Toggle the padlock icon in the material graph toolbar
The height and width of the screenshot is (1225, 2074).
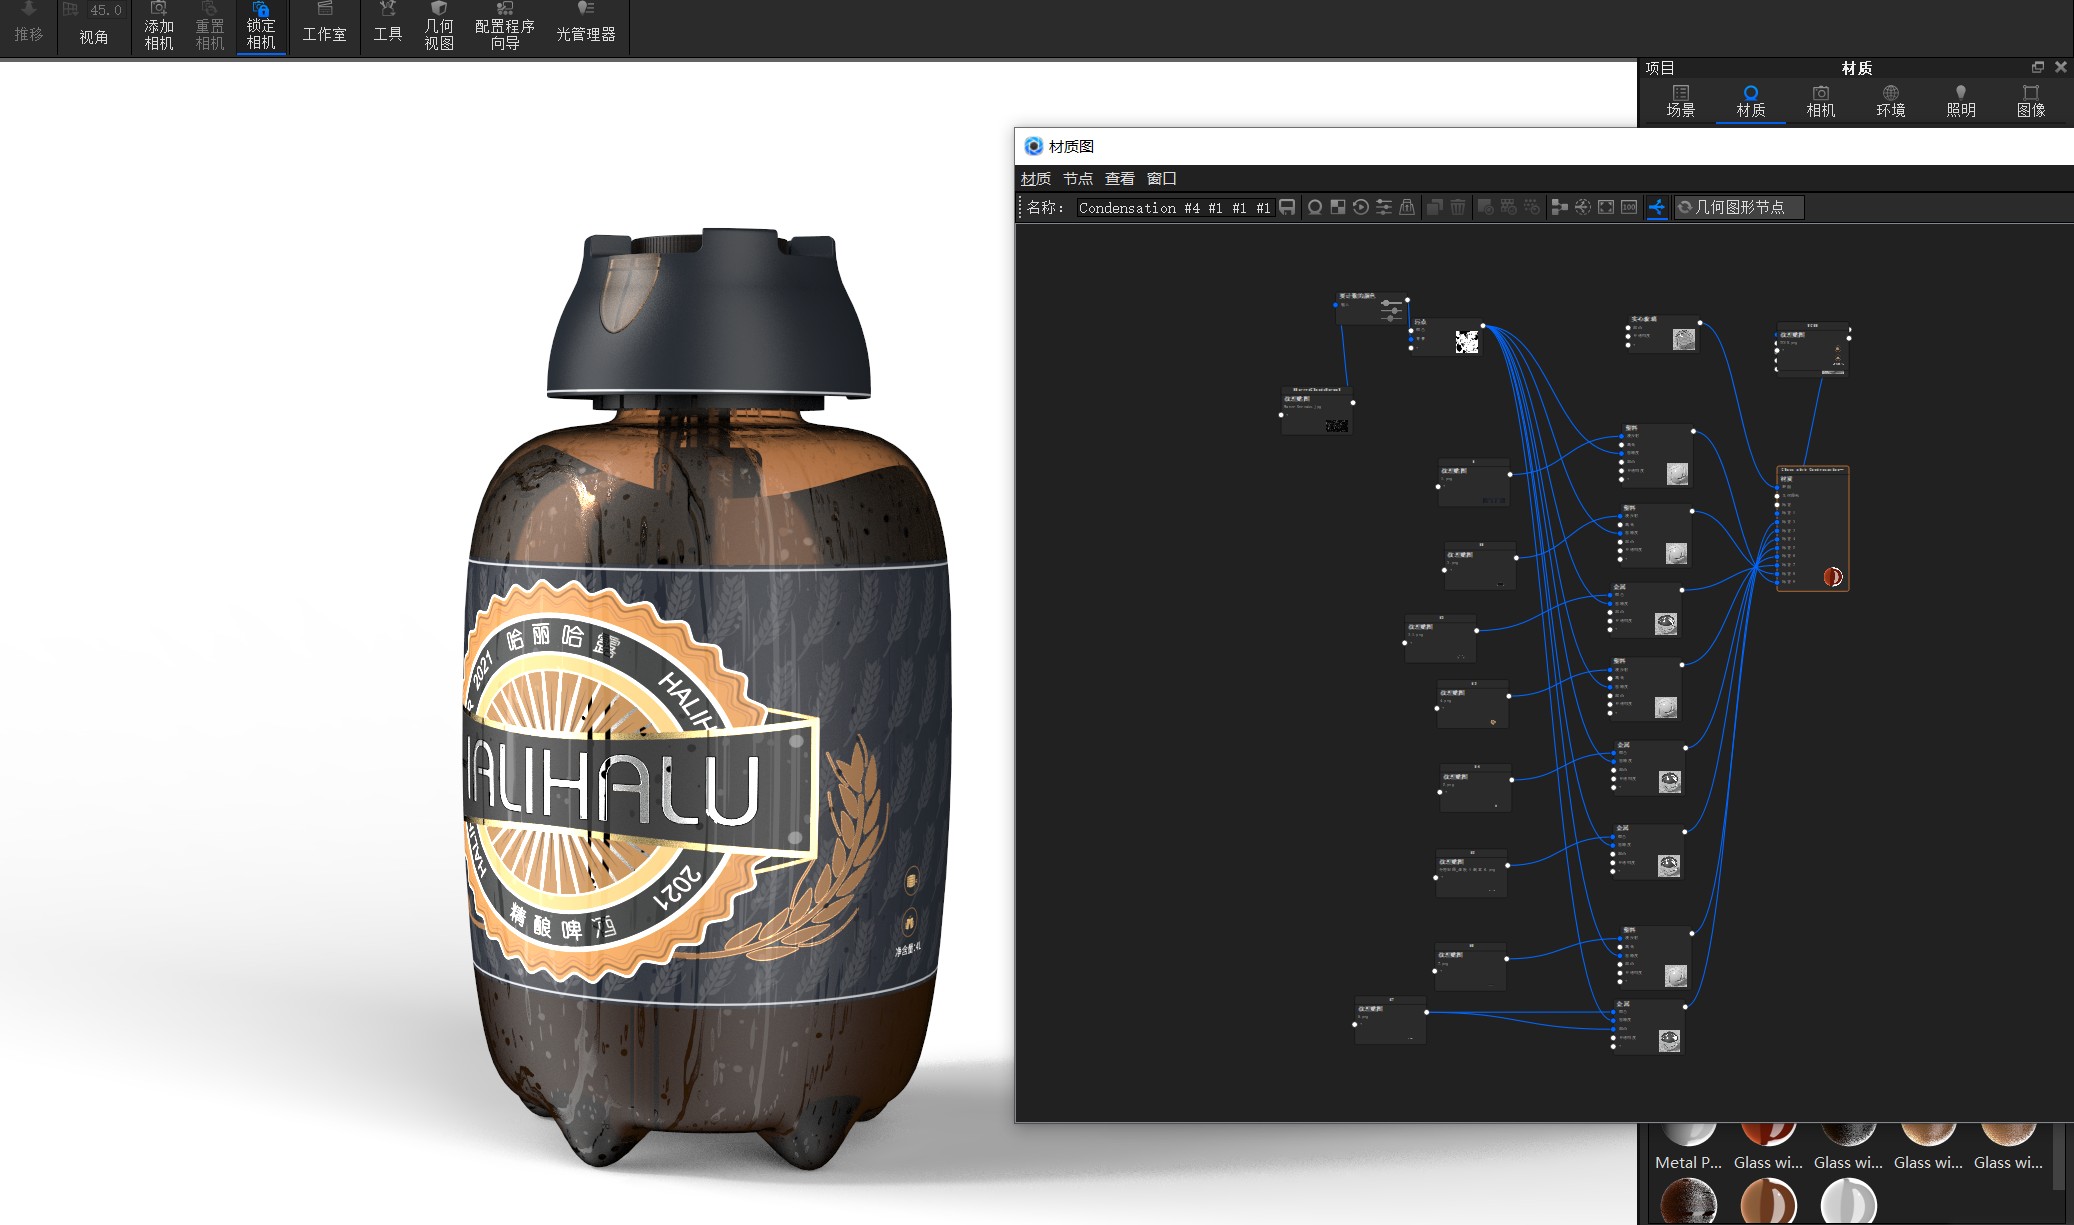tap(1407, 207)
